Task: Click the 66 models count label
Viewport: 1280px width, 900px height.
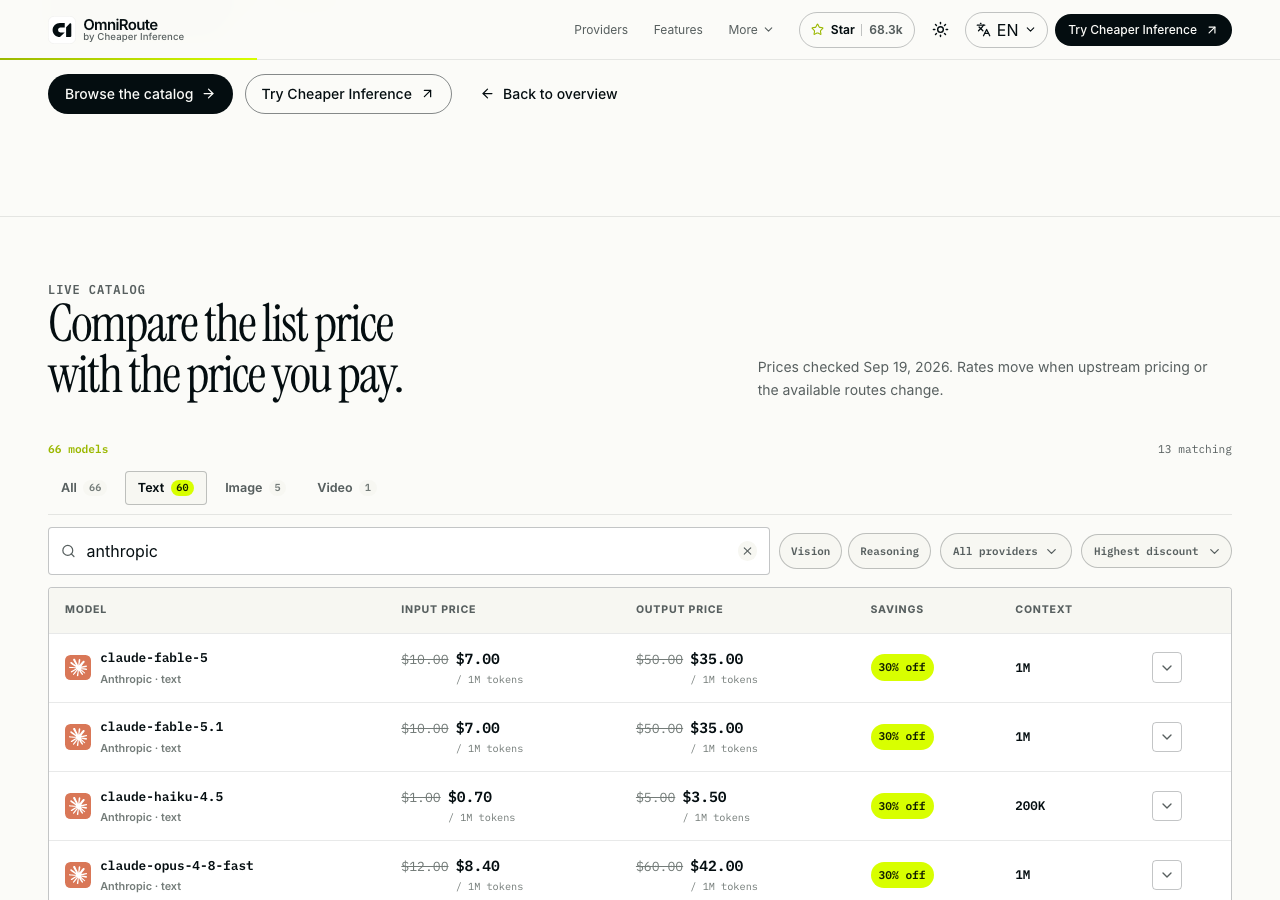Action: tap(78, 449)
